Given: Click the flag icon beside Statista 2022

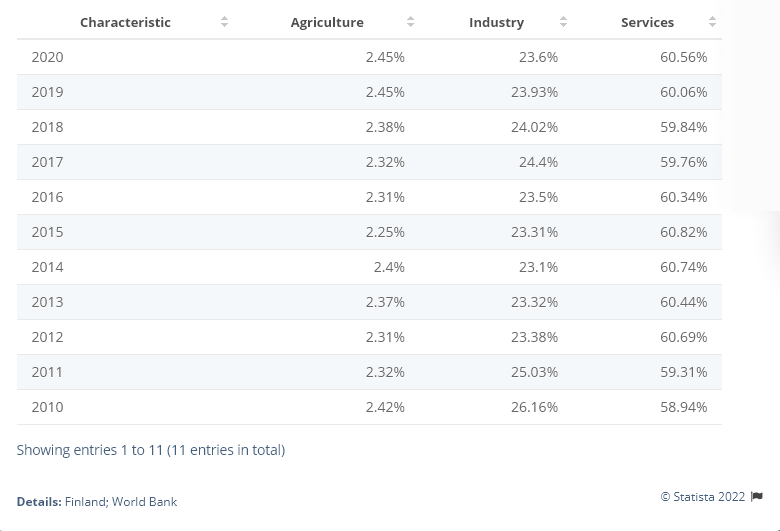Looking at the screenshot, I should click(x=757, y=497).
